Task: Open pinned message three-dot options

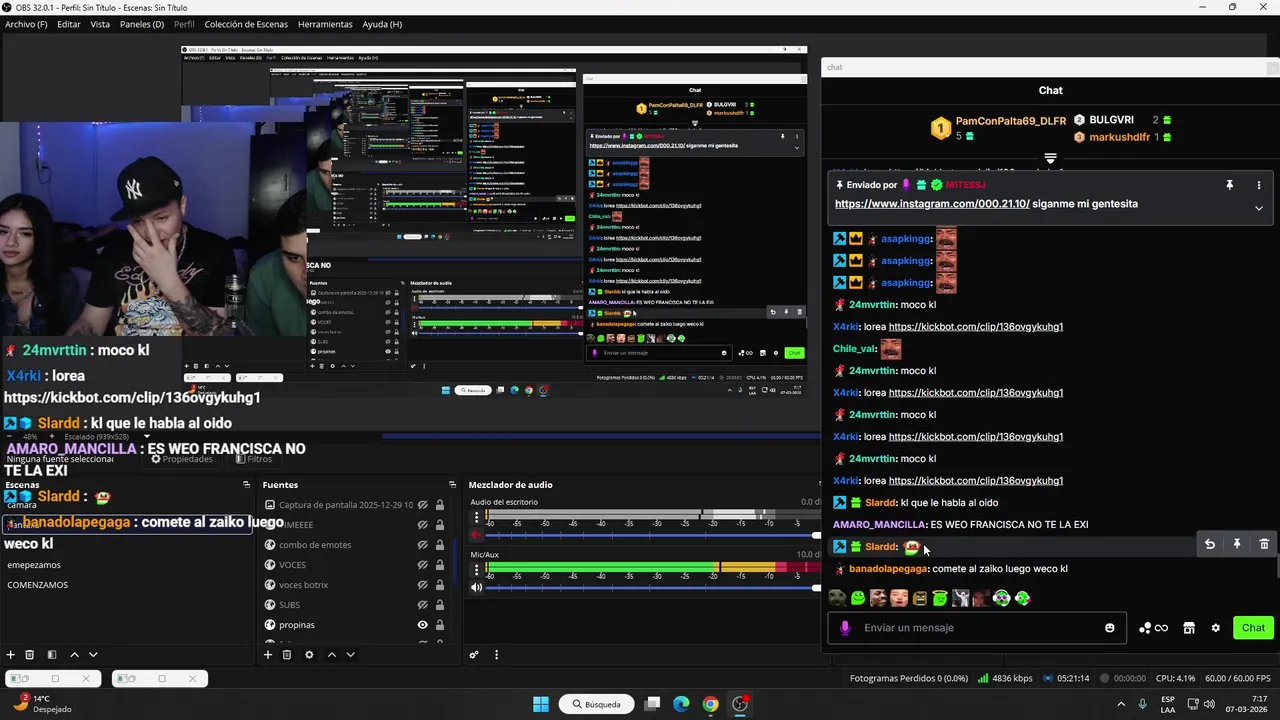Action: (x=1259, y=185)
